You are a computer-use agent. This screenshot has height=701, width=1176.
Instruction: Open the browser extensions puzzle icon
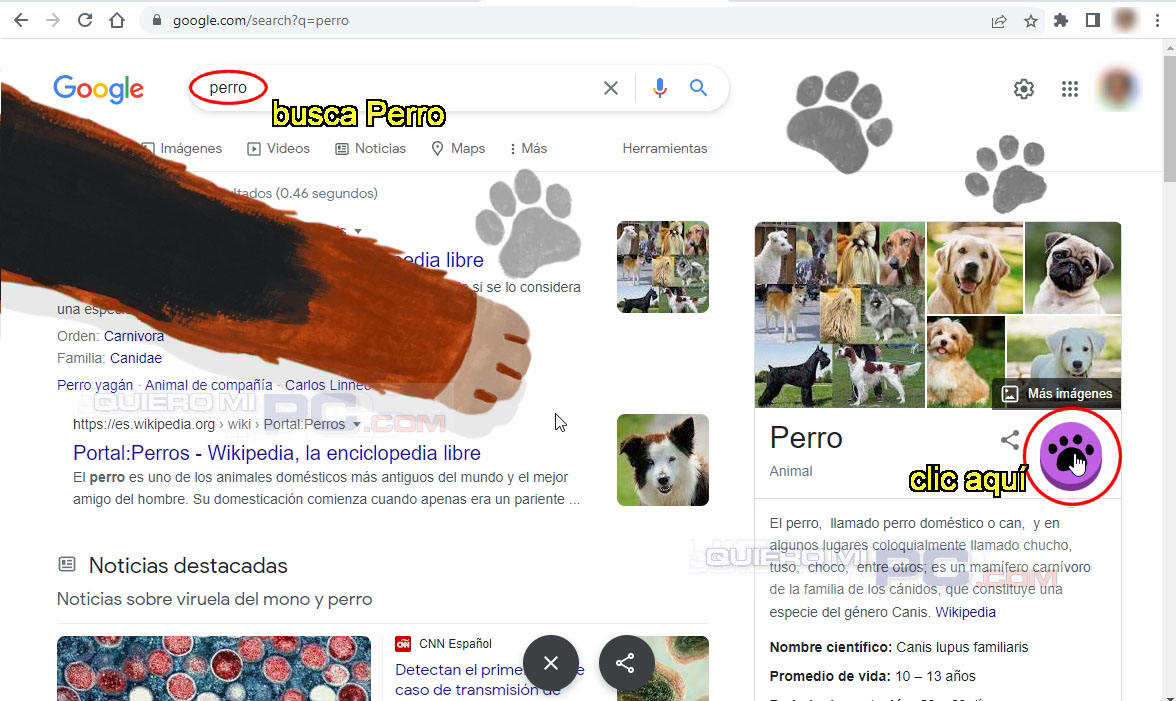[1061, 20]
